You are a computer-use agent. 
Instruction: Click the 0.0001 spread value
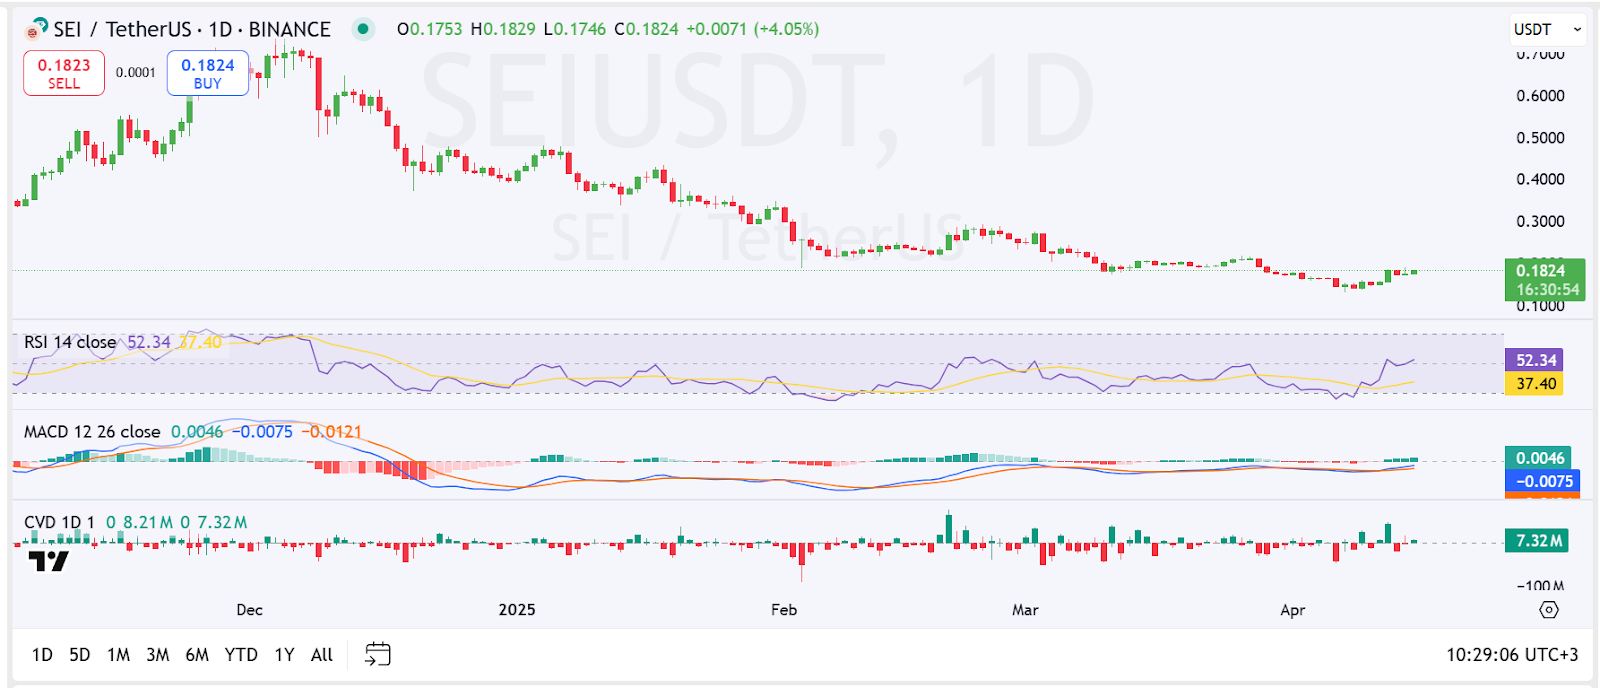pyautogui.click(x=136, y=72)
